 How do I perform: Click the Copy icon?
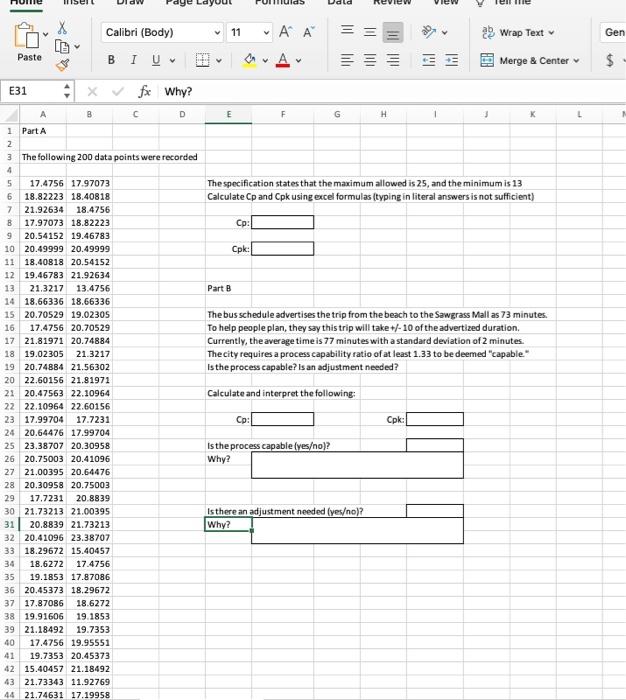62,46
